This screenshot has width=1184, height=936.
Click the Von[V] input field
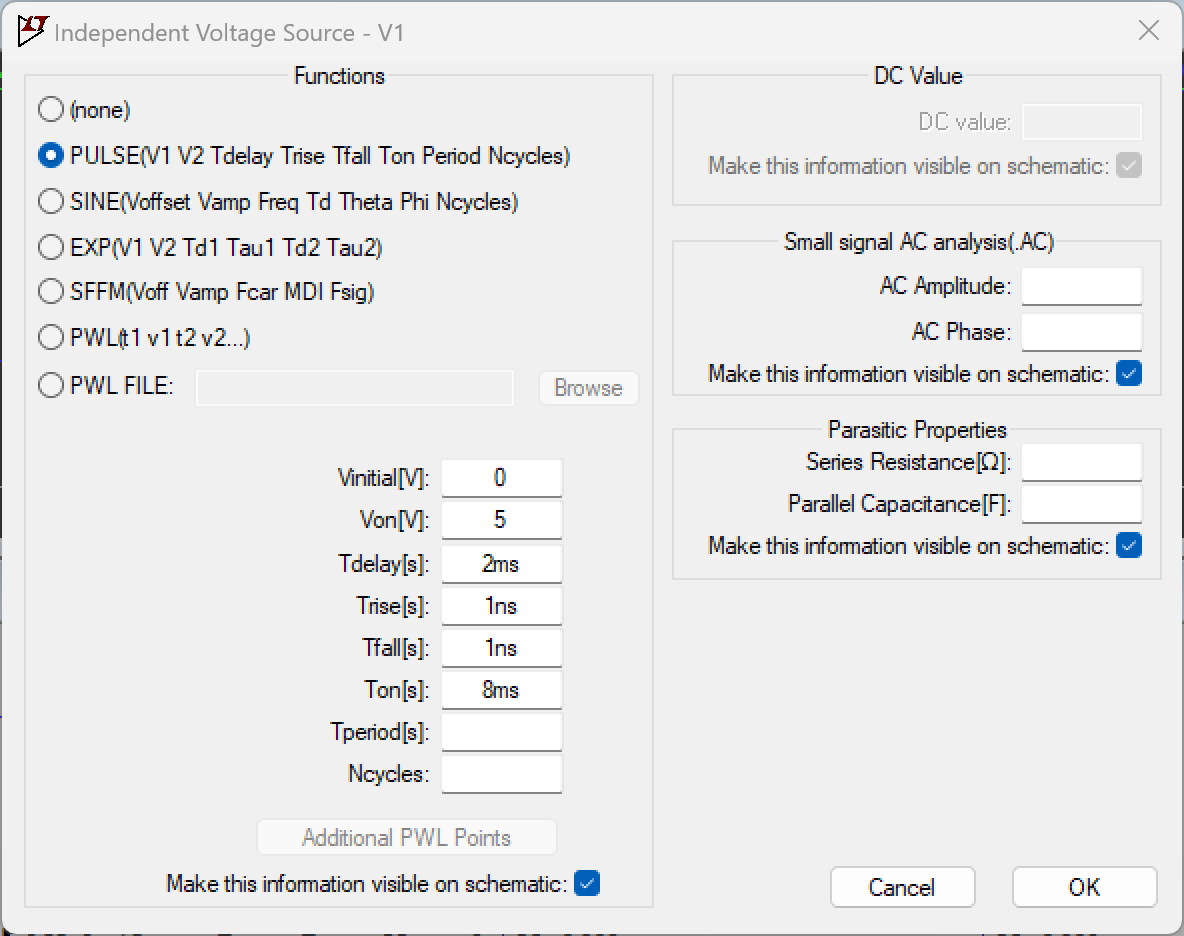pyautogui.click(x=501, y=520)
